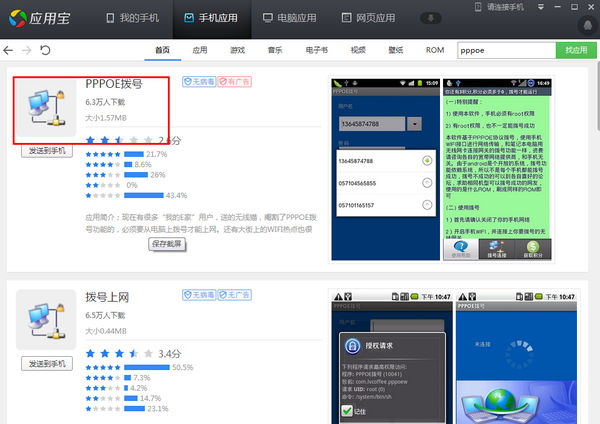600x424 pixels.
Task: Open the 我的手机 tab
Action: tap(132, 18)
